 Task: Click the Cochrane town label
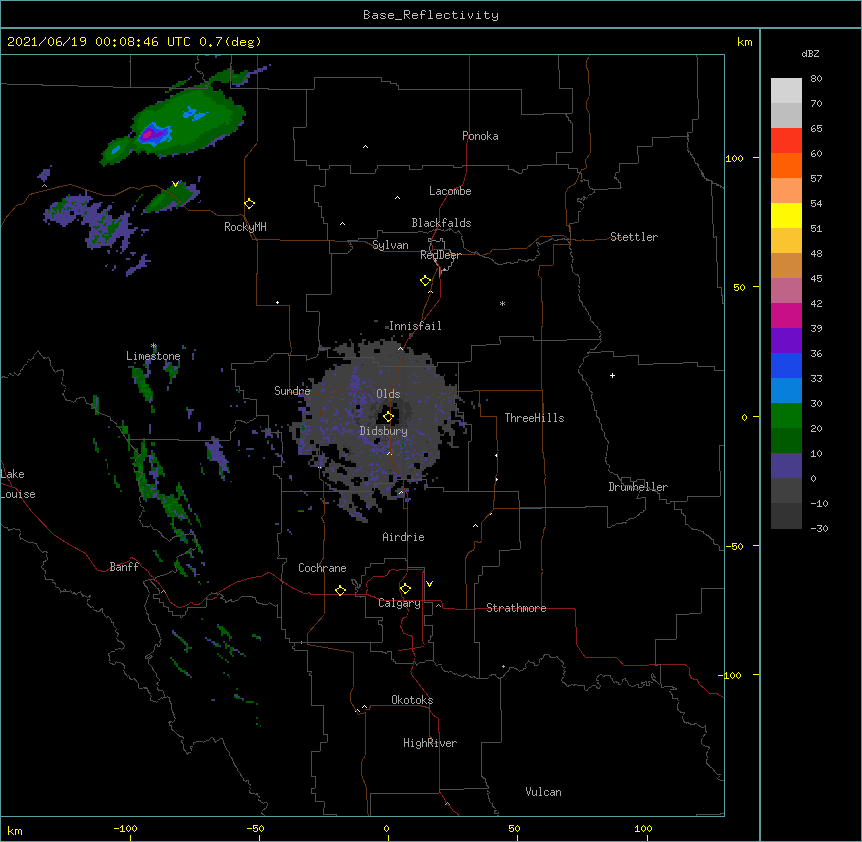322,568
